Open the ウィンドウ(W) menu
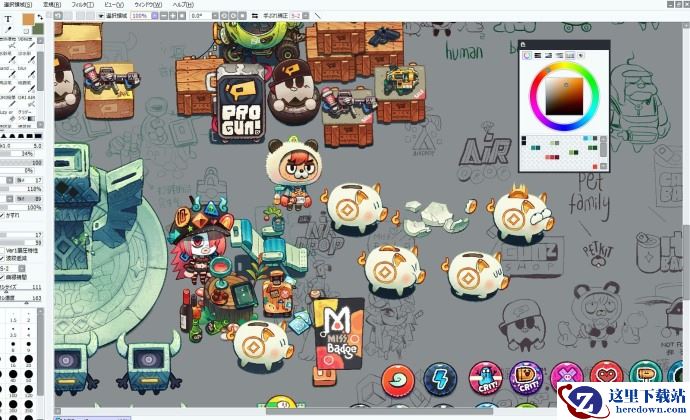 [148, 4]
